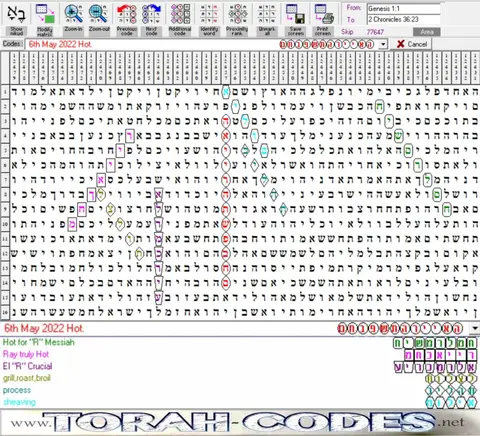
Task: Select the 'Unmark all' text label
Action: click(267, 31)
